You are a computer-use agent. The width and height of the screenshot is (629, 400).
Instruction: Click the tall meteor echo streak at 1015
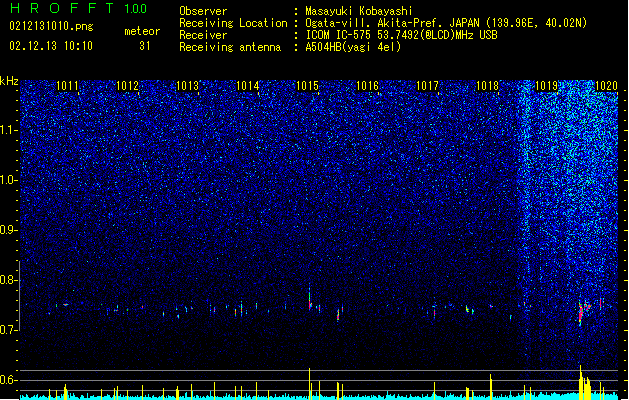pos(309,298)
